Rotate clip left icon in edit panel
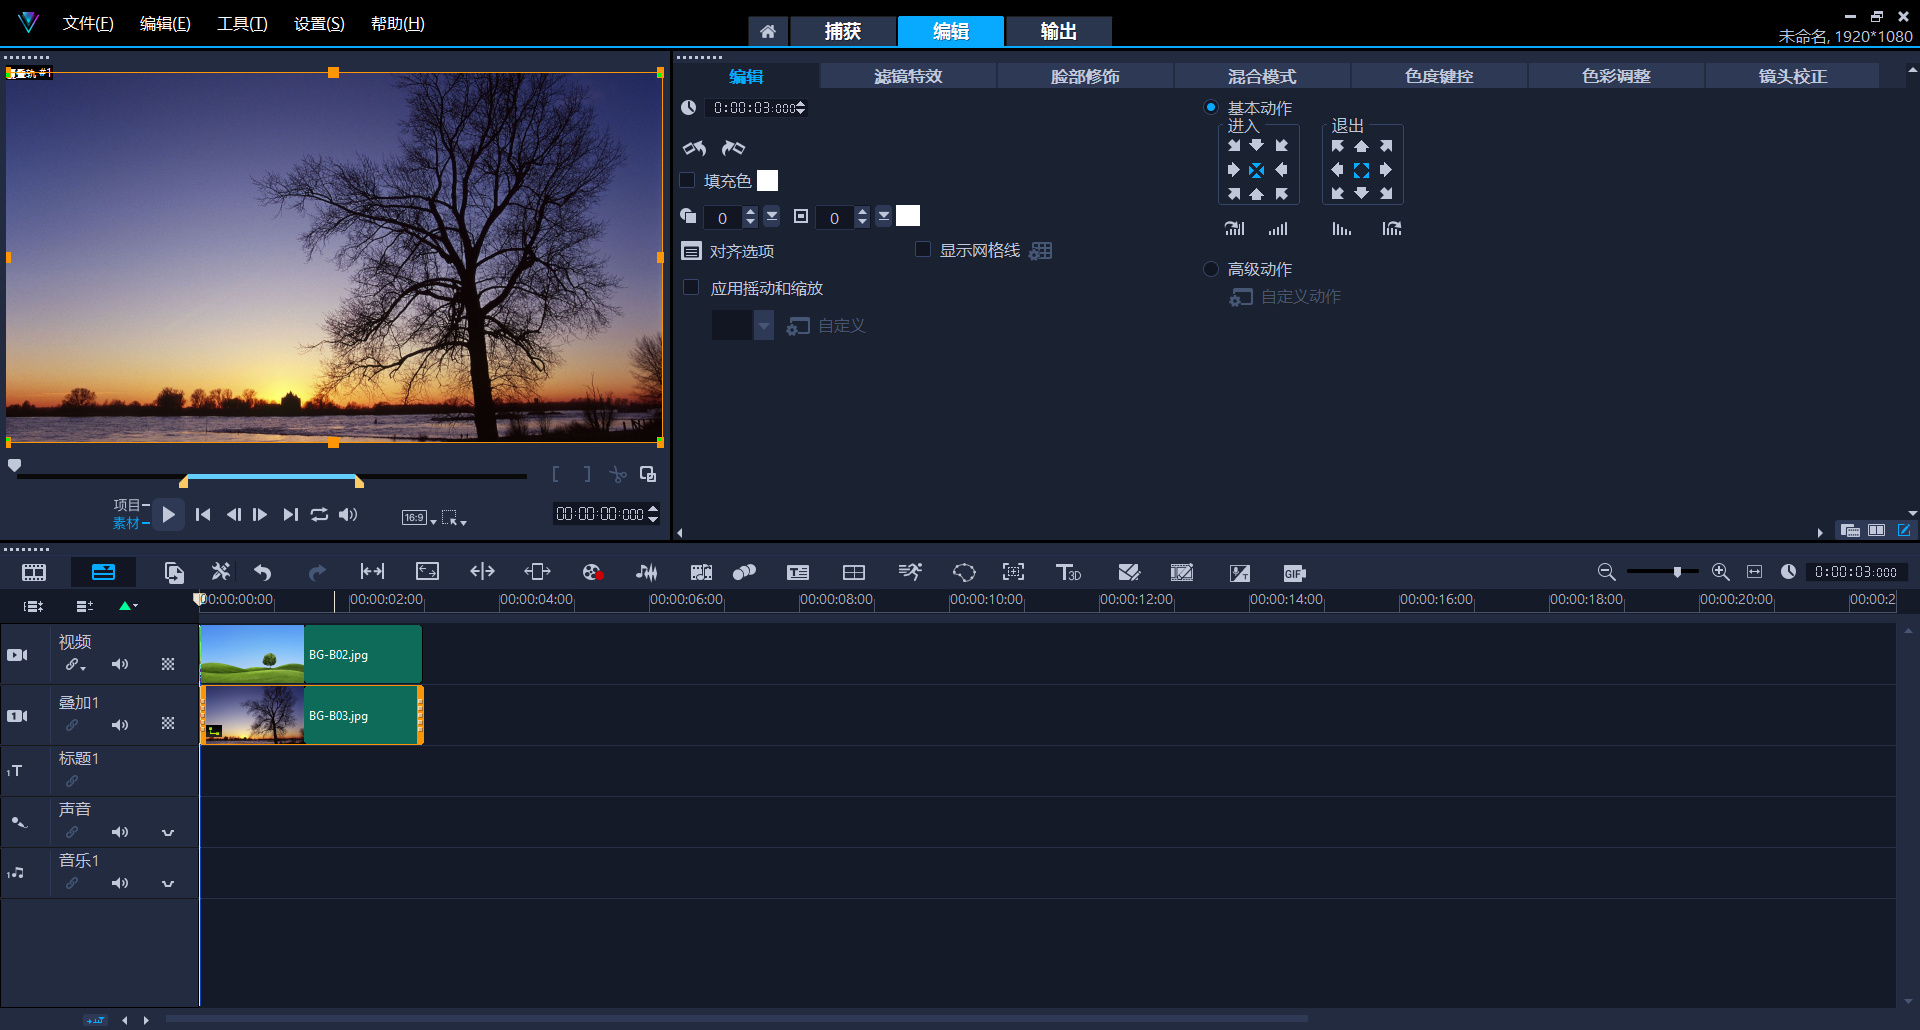This screenshot has height=1030, width=1920. point(695,148)
